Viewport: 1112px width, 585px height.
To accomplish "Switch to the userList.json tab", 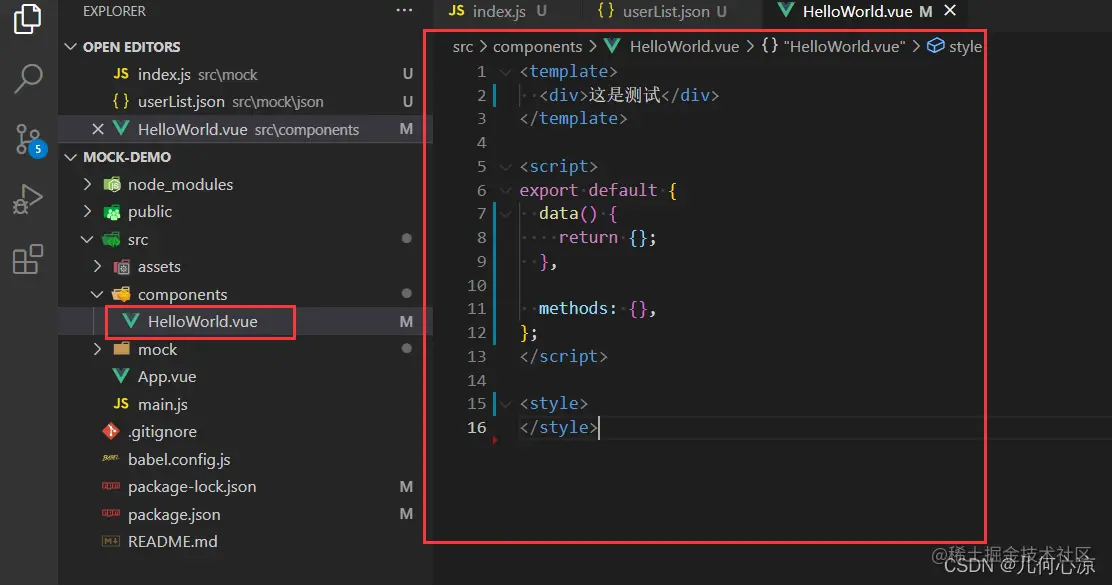I will 662,11.
